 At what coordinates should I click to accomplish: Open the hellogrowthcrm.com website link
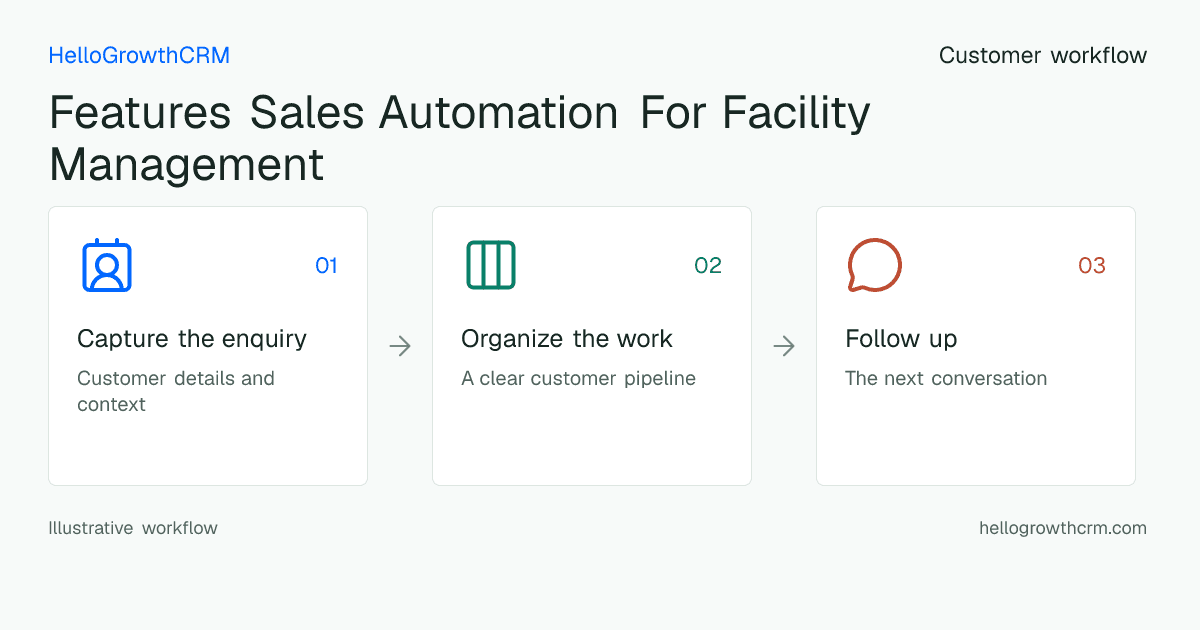[1063, 528]
